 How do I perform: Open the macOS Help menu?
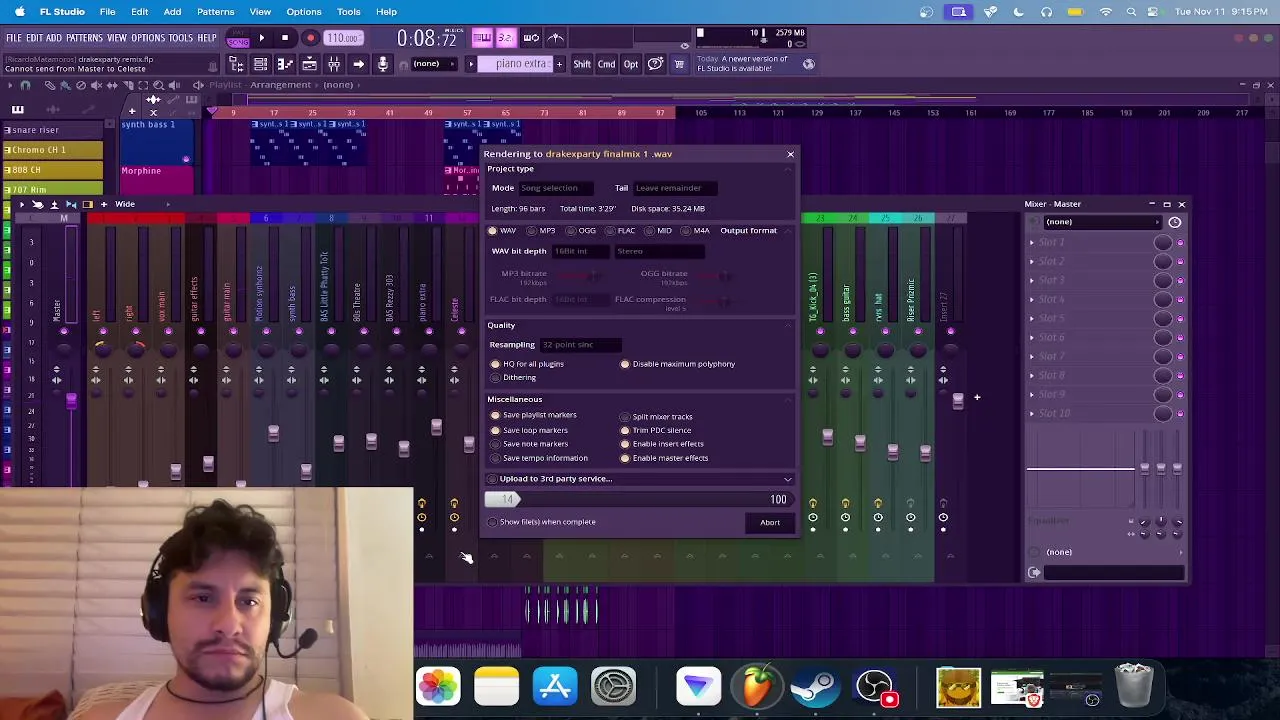tap(386, 12)
